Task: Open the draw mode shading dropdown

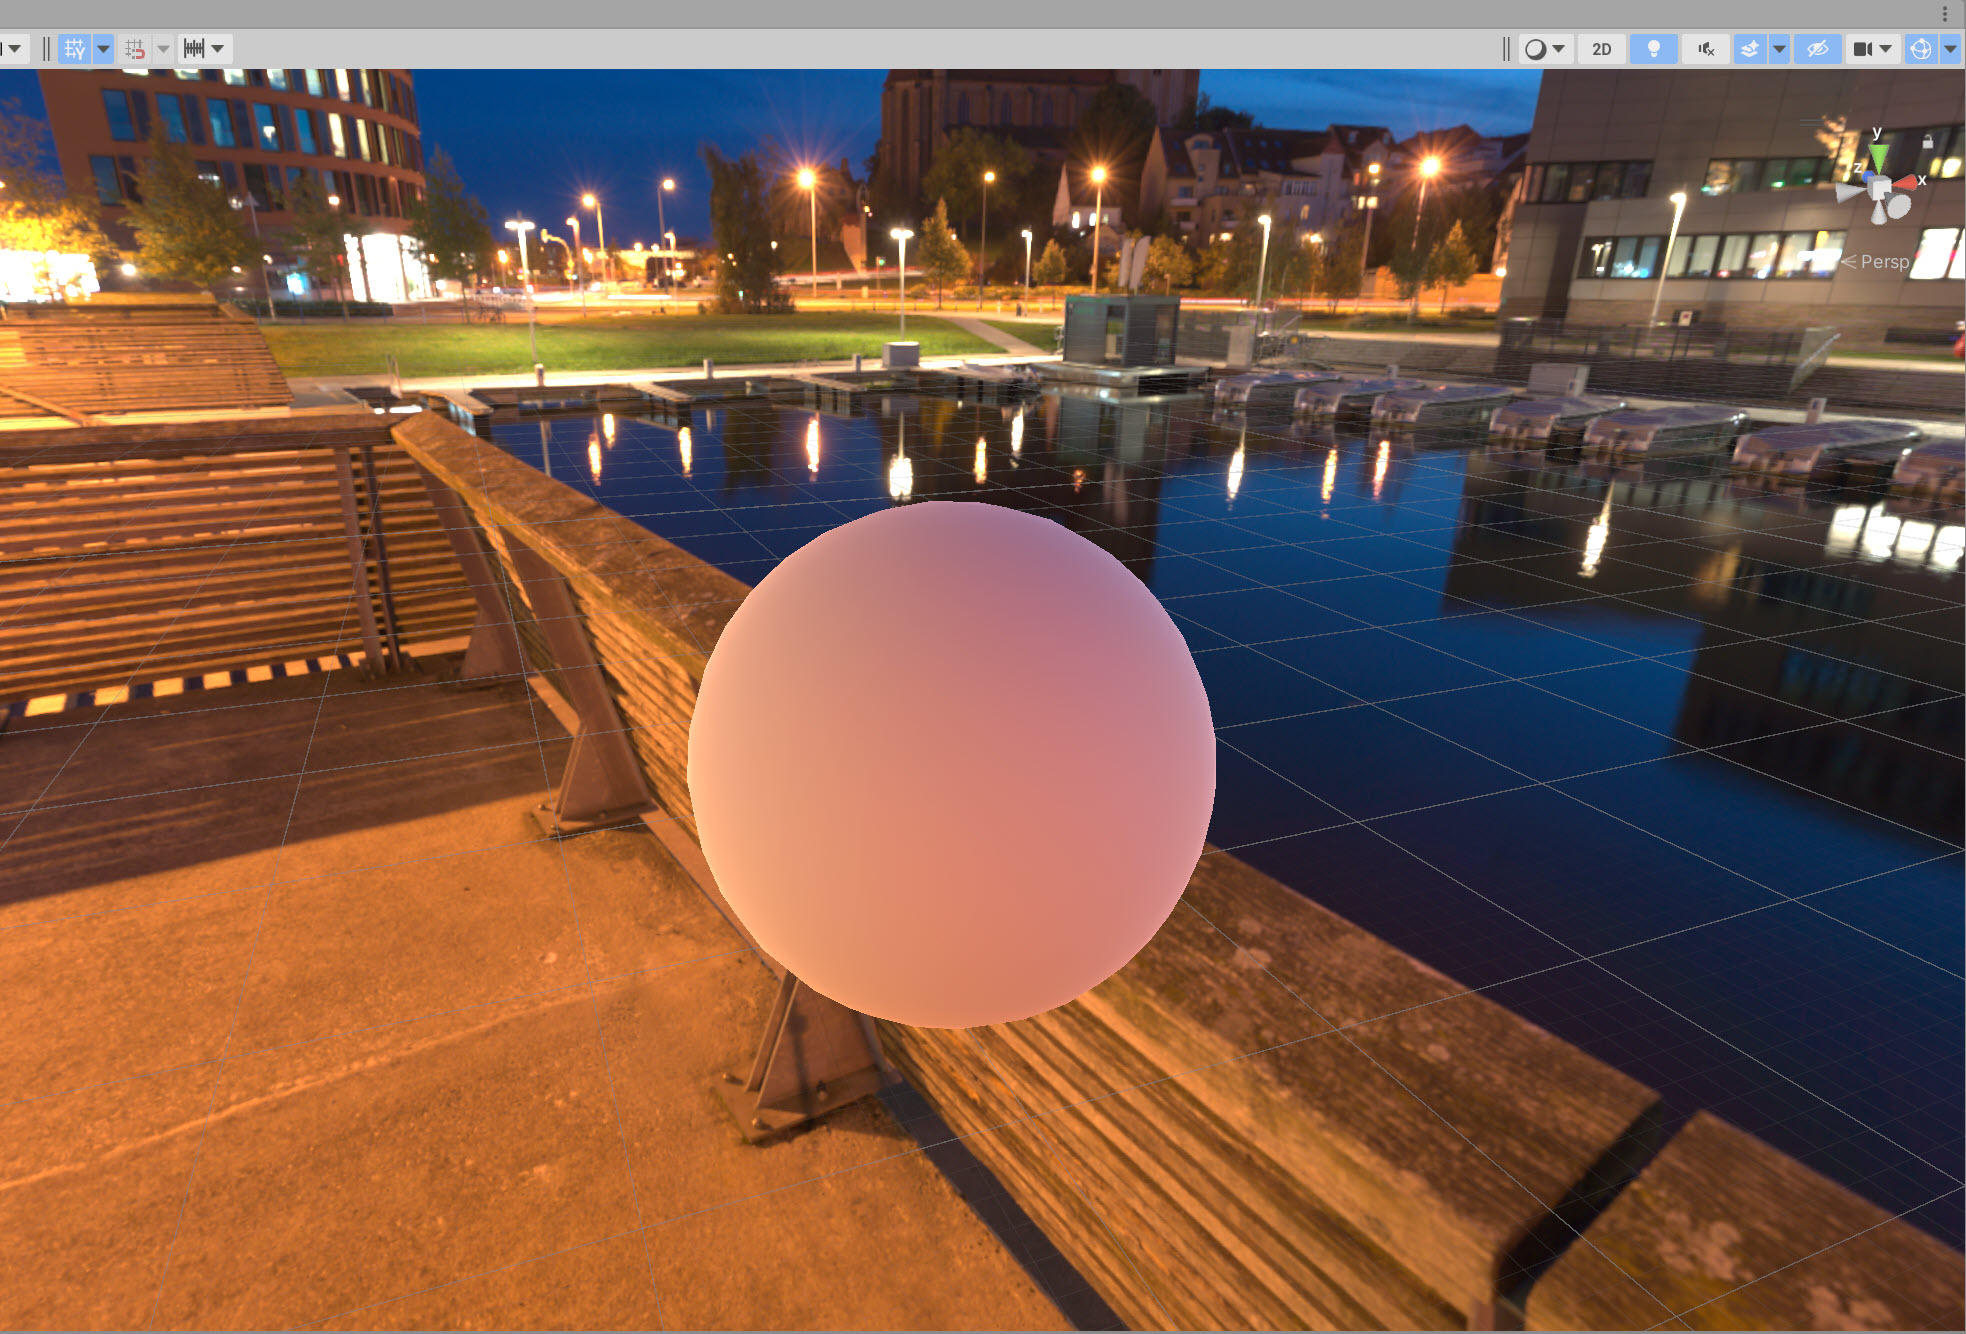Action: (x=1545, y=48)
